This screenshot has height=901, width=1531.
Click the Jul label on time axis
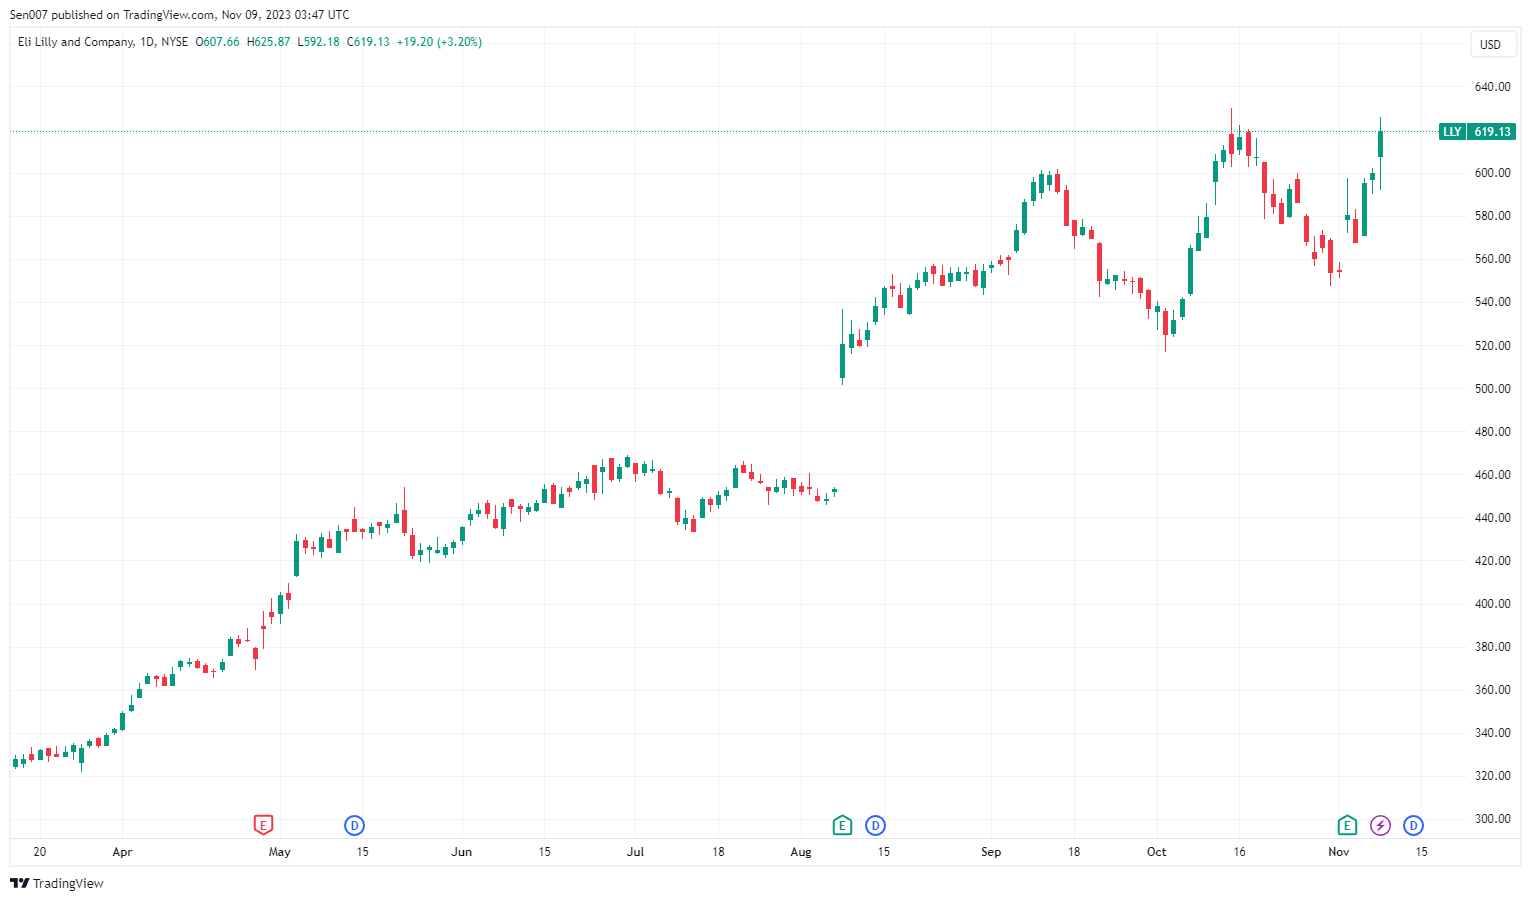tap(635, 852)
